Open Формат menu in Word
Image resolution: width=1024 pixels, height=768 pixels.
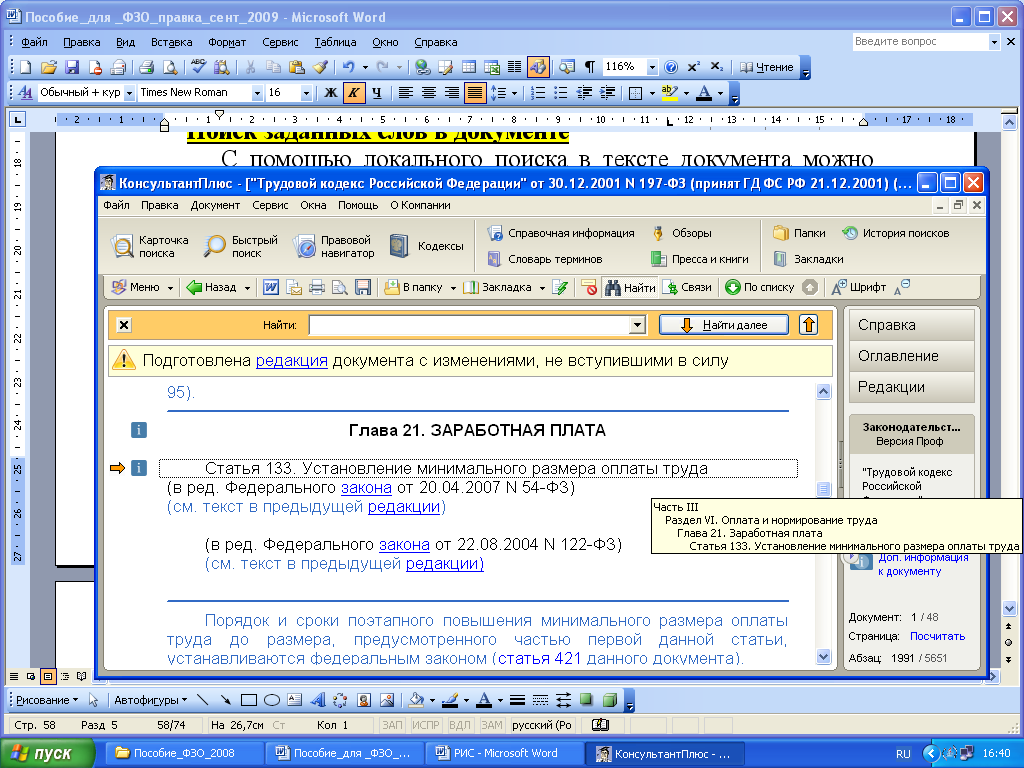click(227, 42)
